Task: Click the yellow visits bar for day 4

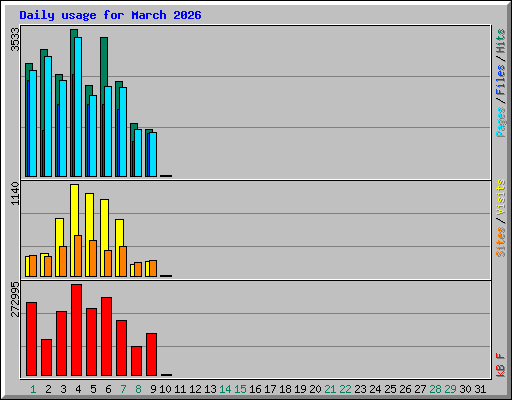Action: click(x=75, y=210)
